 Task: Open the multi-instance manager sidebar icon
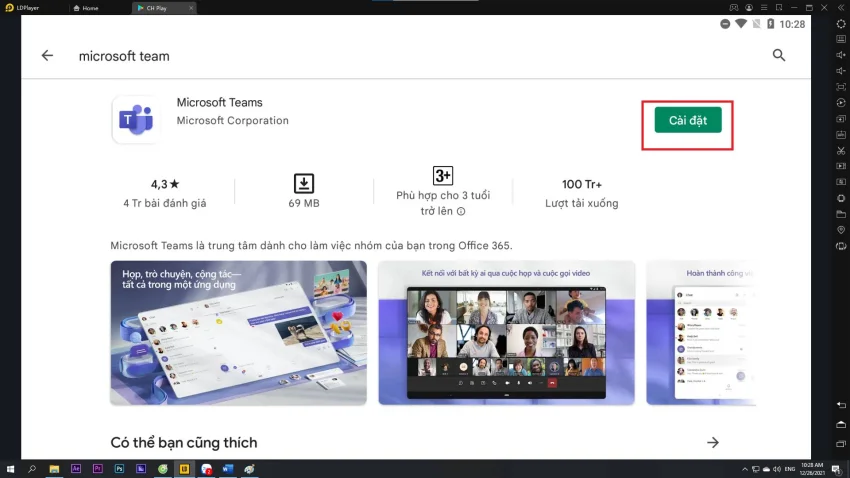click(841, 119)
